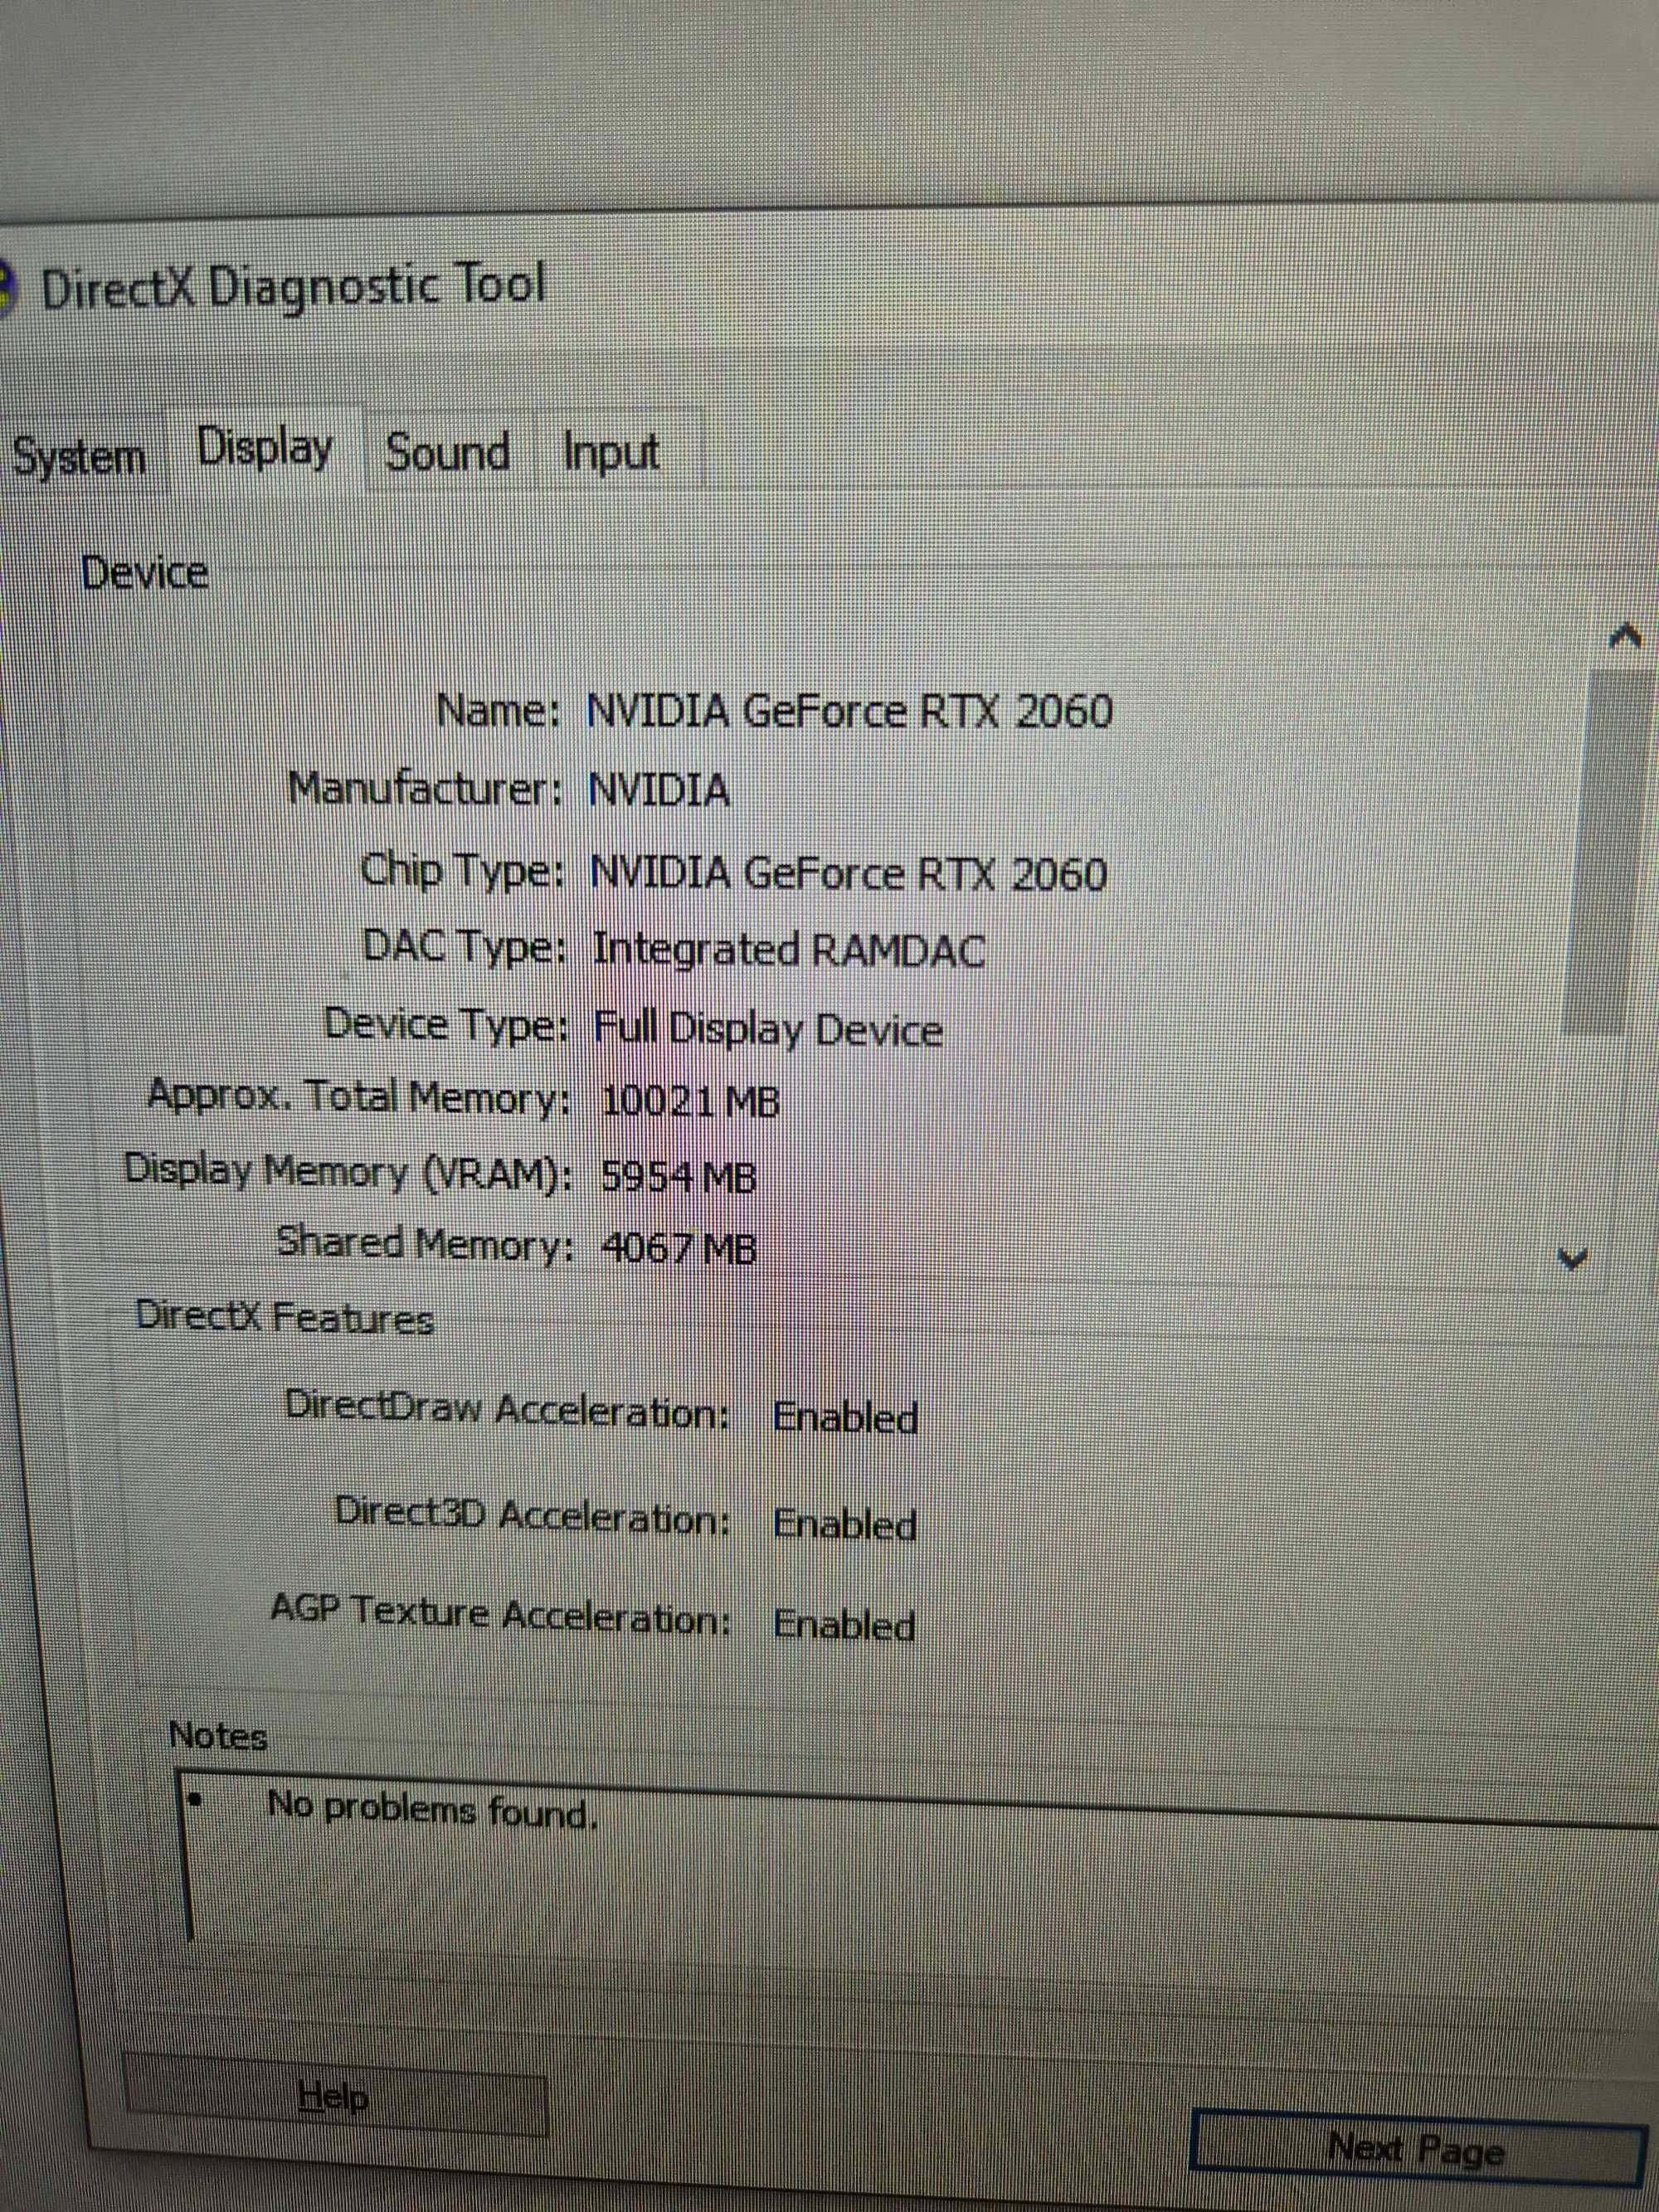The image size is (1659, 2212).
Task: Click the Help button
Action: pyautogui.click(x=334, y=2096)
